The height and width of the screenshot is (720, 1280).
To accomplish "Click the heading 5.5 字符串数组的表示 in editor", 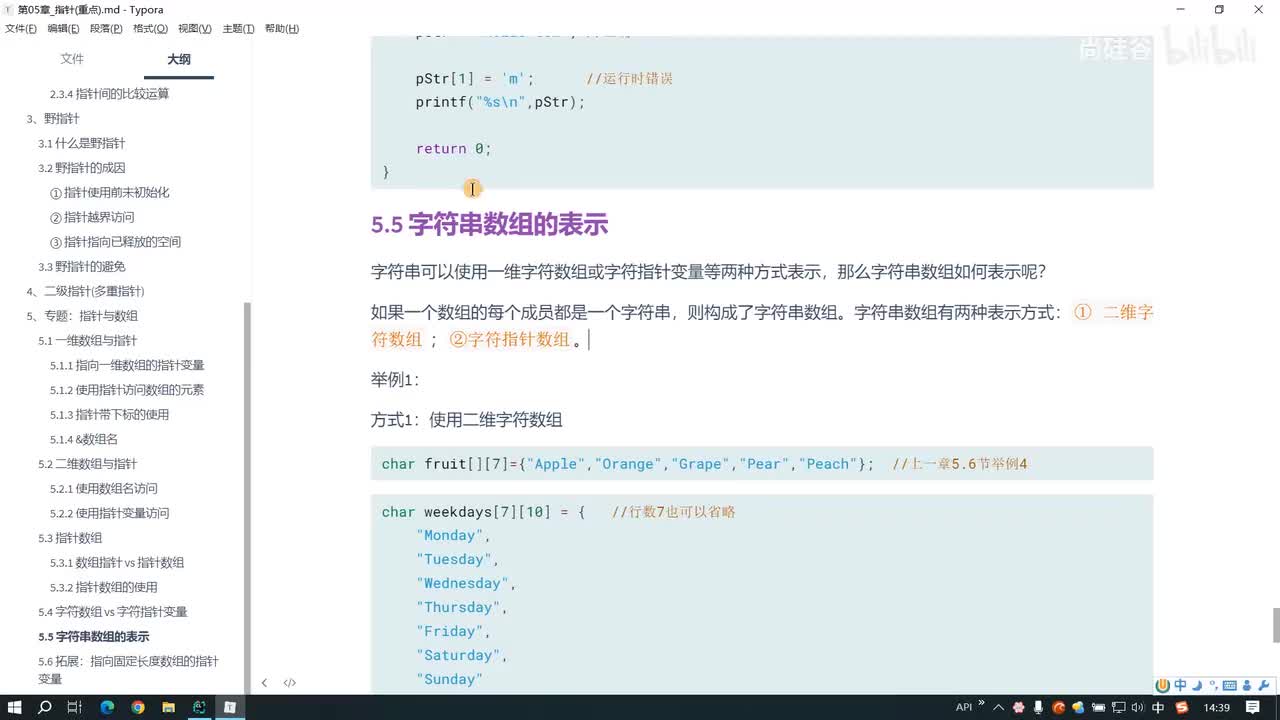I will 490,225.
